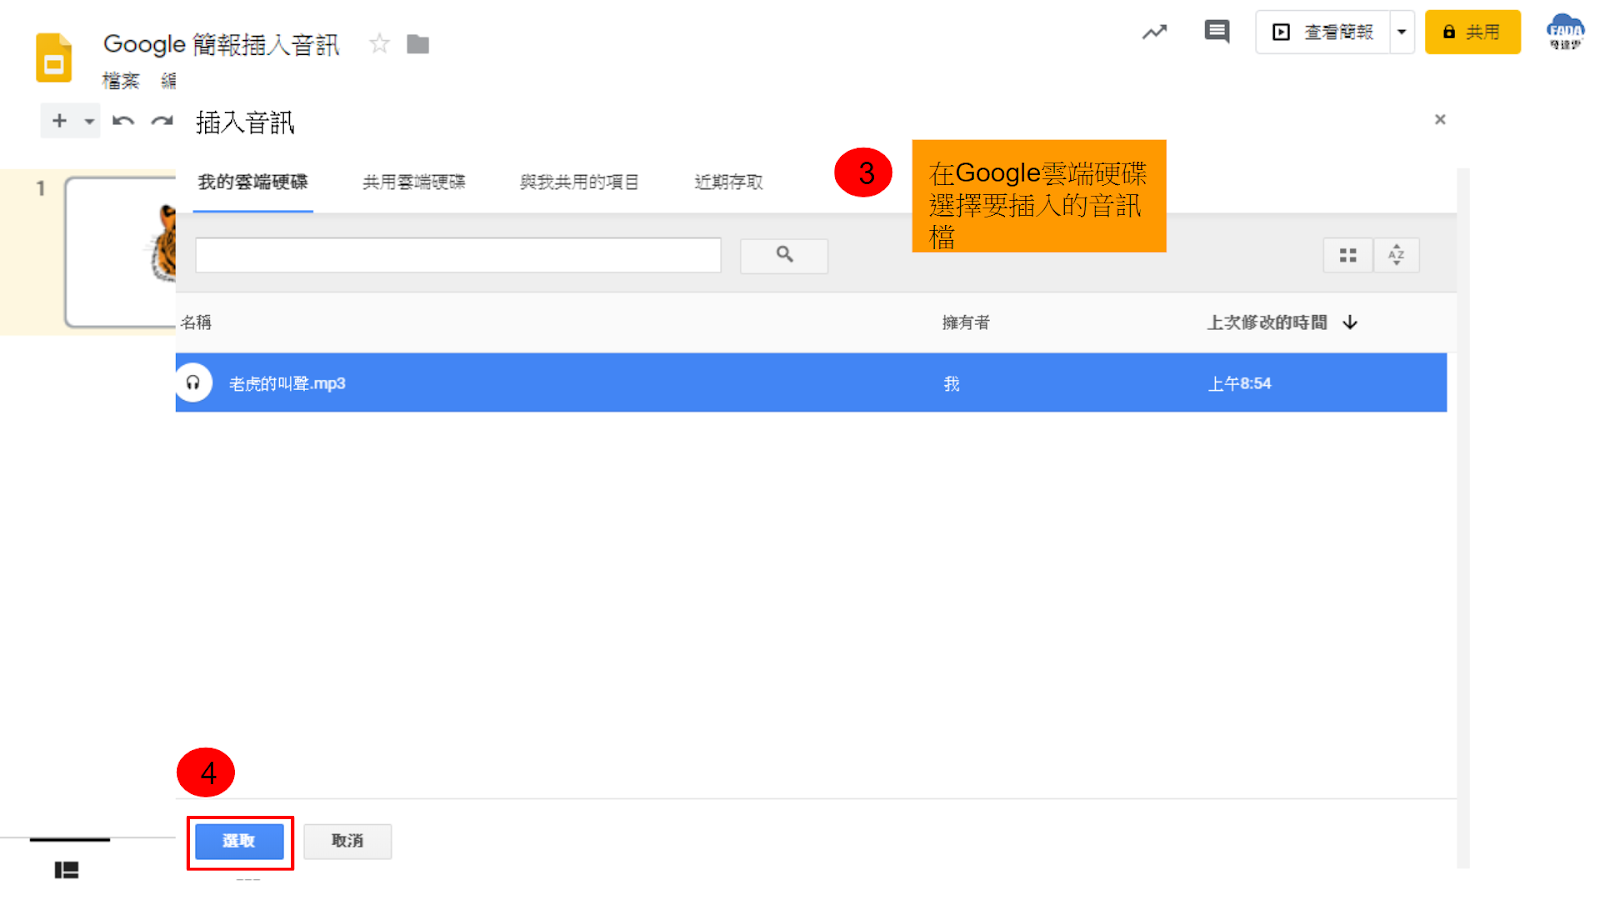Click headphone icon of 老虎的叫聲.mp3
Viewport: 1600px width, 900px height.
coord(193,383)
